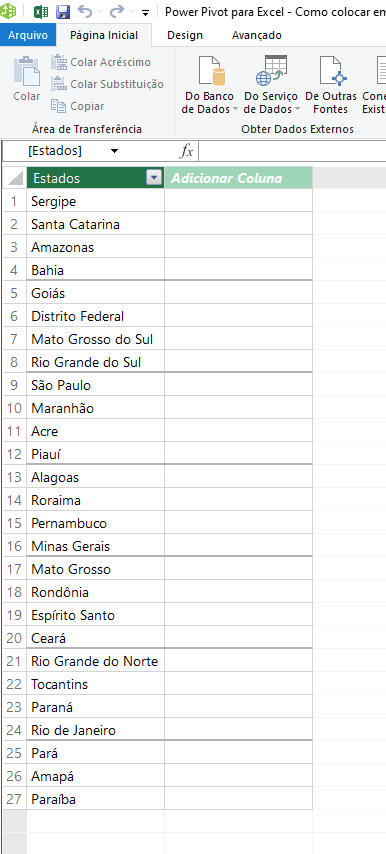
Task: Click Colar Acréscimo icon
Action: click(58, 62)
